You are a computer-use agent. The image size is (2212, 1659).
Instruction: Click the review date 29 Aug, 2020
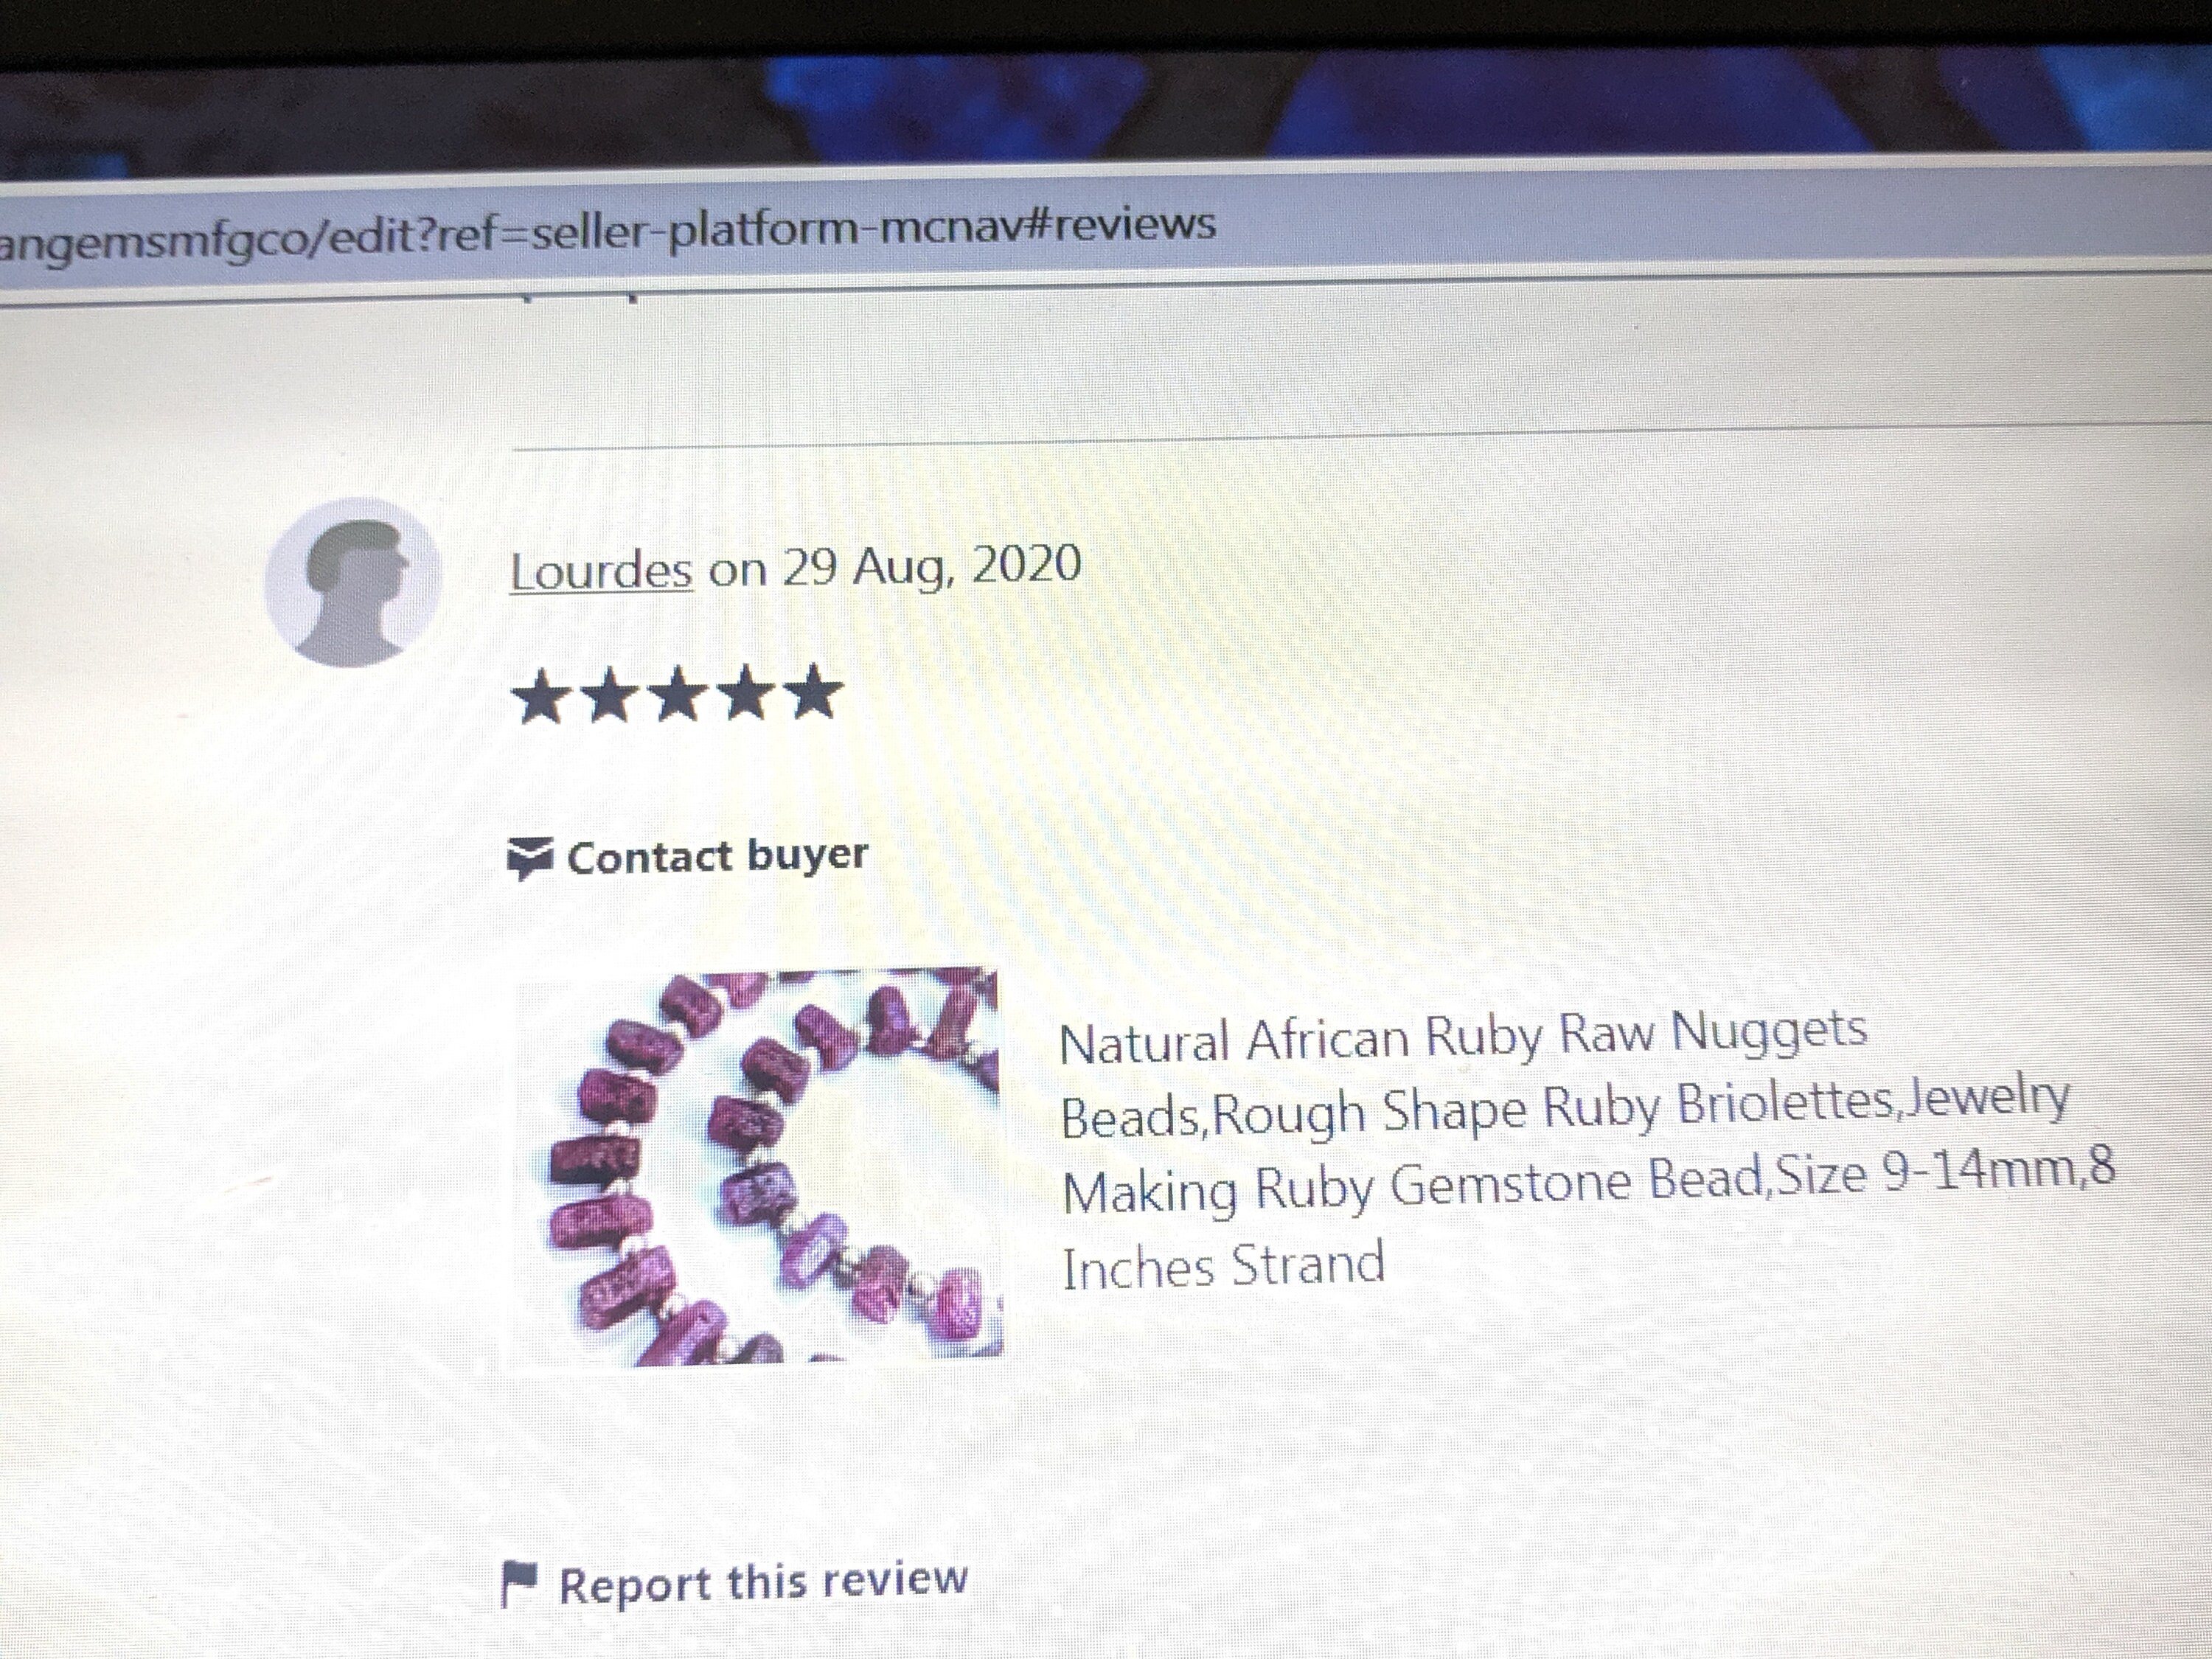tap(931, 566)
